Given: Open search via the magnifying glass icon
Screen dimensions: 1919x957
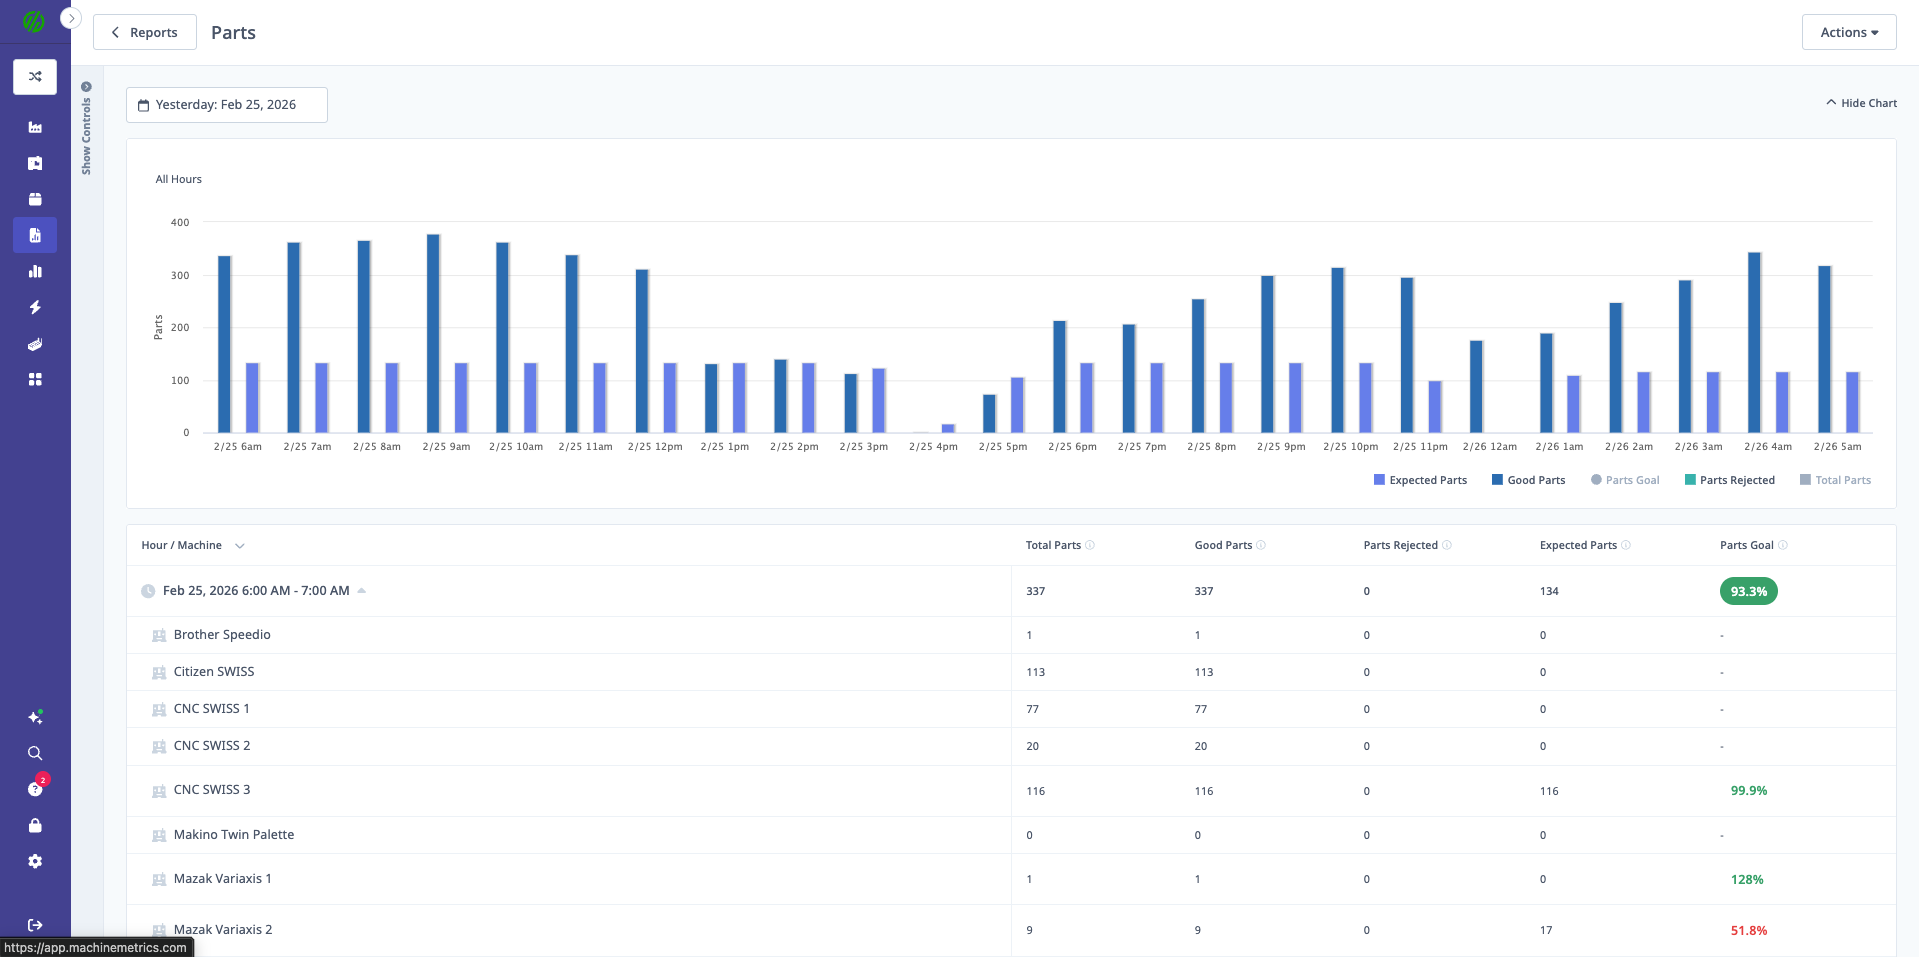Looking at the screenshot, I should (35, 754).
